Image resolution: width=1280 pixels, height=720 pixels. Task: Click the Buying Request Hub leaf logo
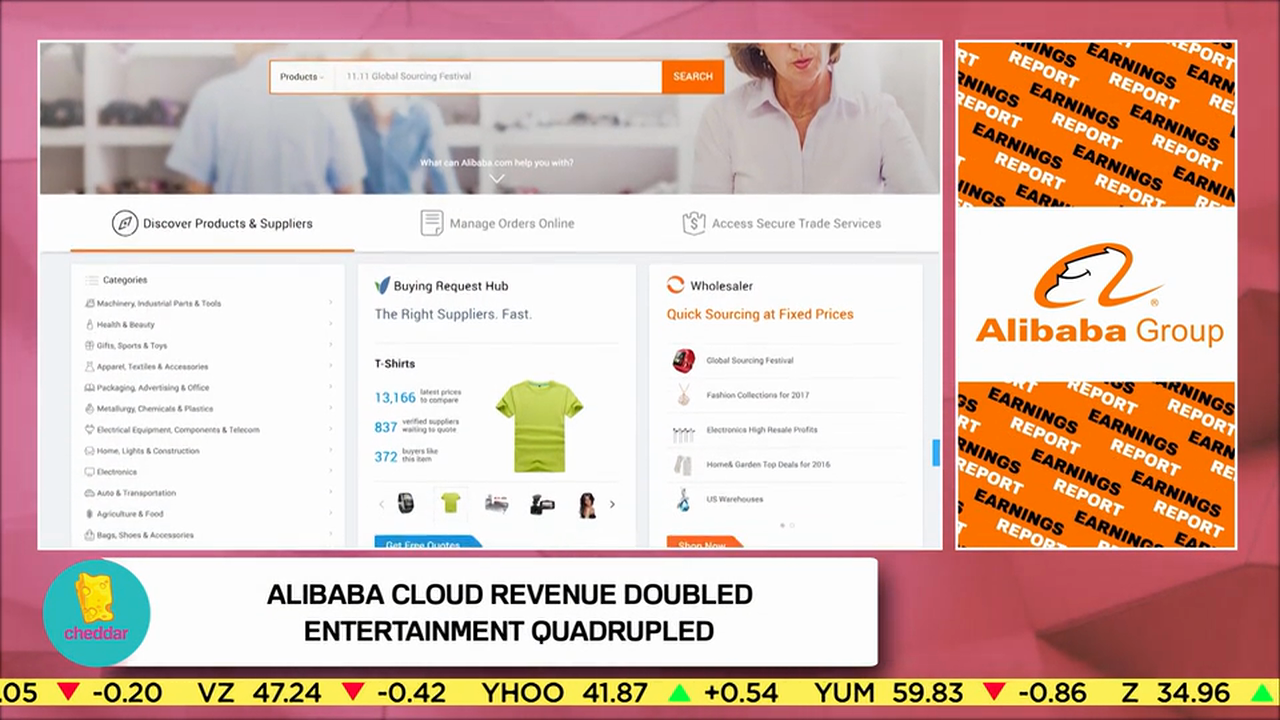point(382,286)
